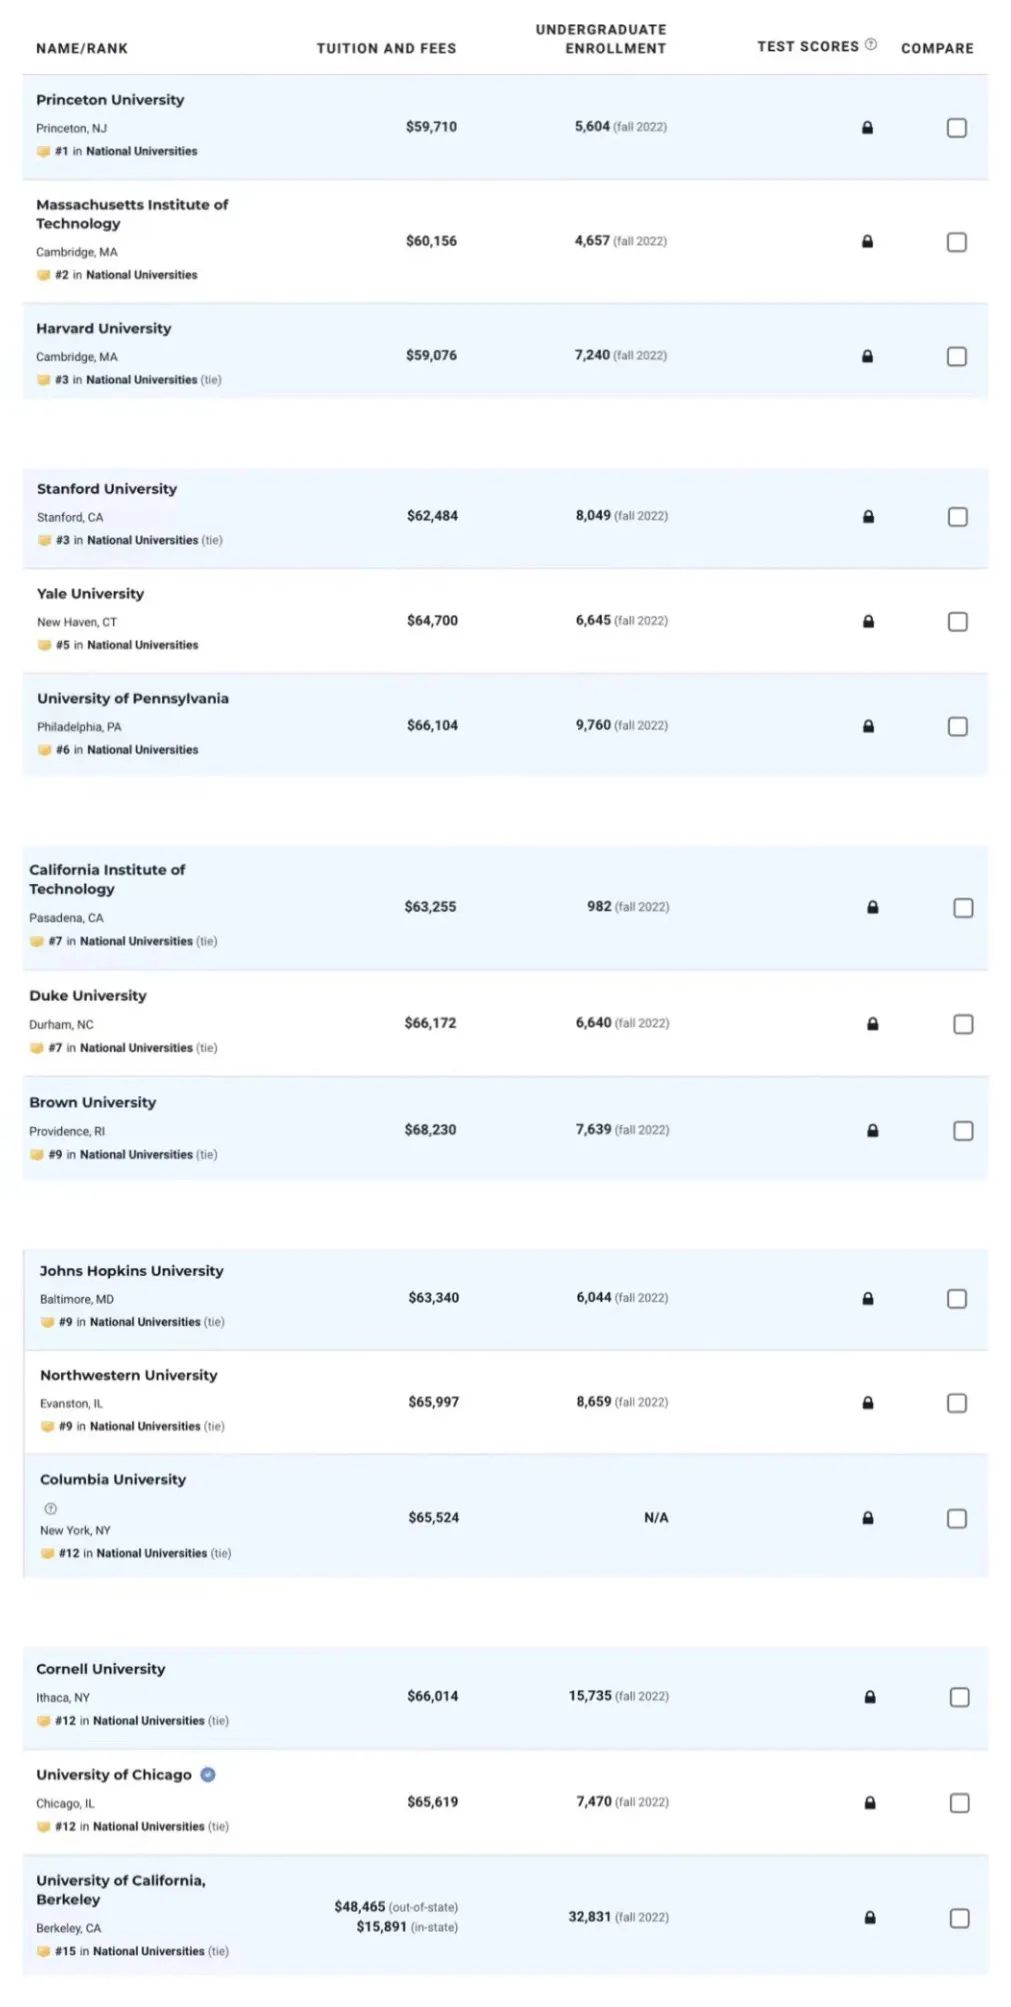Click Johns Hopkins University test scores lock
The height and width of the screenshot is (2007, 1011).
tap(868, 1299)
